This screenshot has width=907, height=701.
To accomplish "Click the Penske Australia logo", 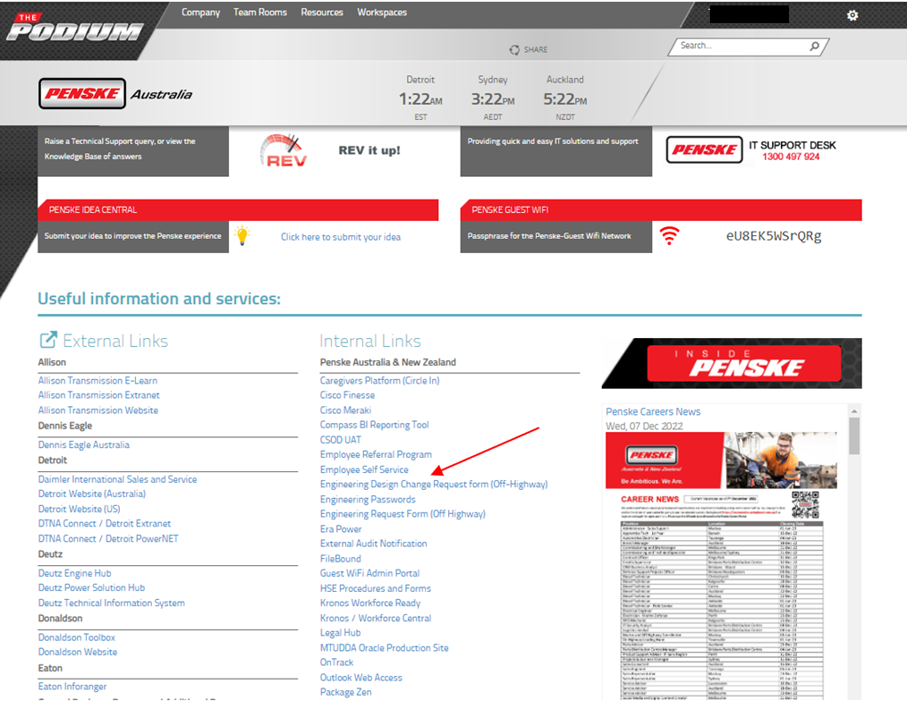I will point(116,94).
